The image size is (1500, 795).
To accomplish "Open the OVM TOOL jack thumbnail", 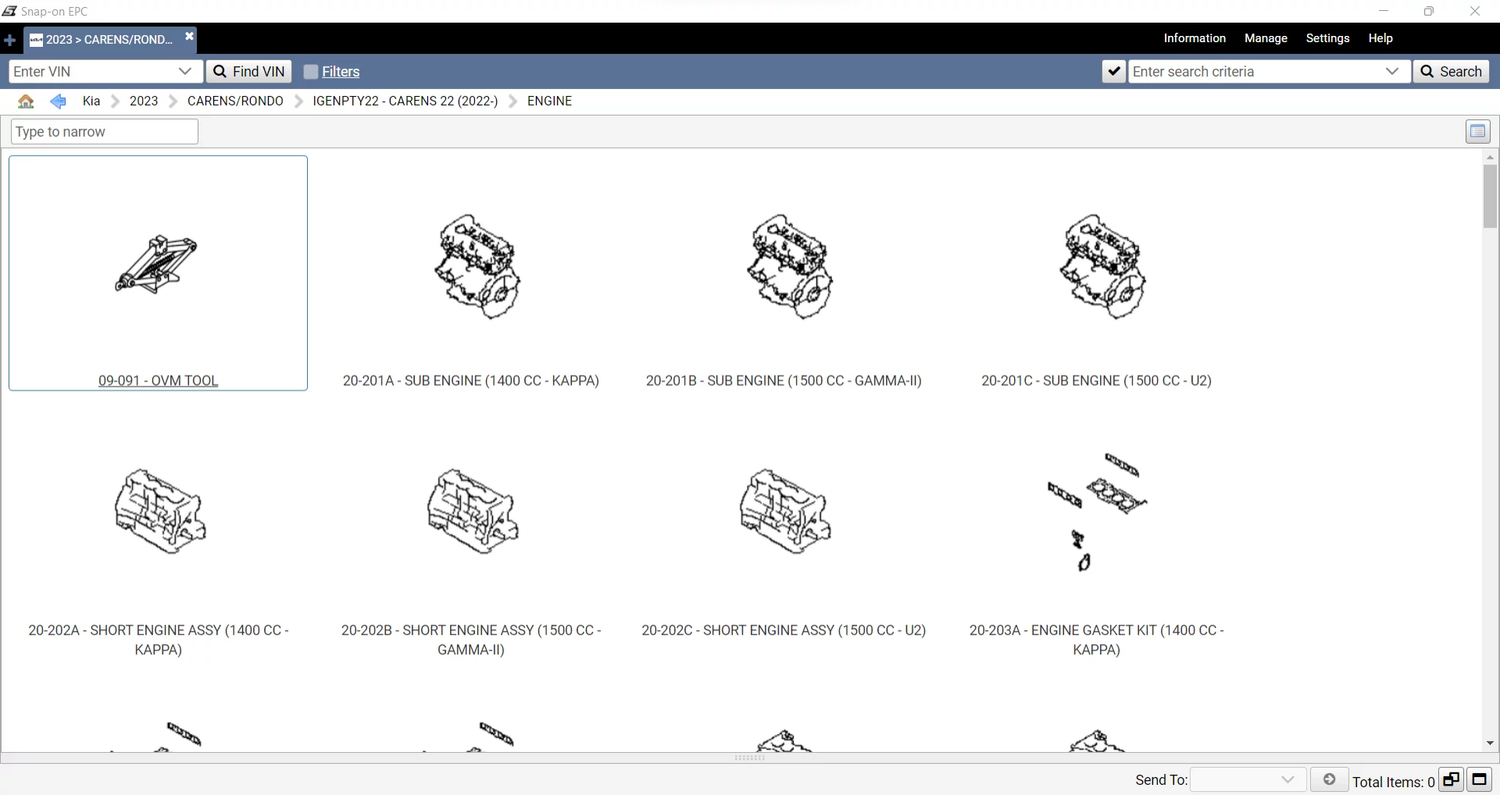I will [x=157, y=265].
